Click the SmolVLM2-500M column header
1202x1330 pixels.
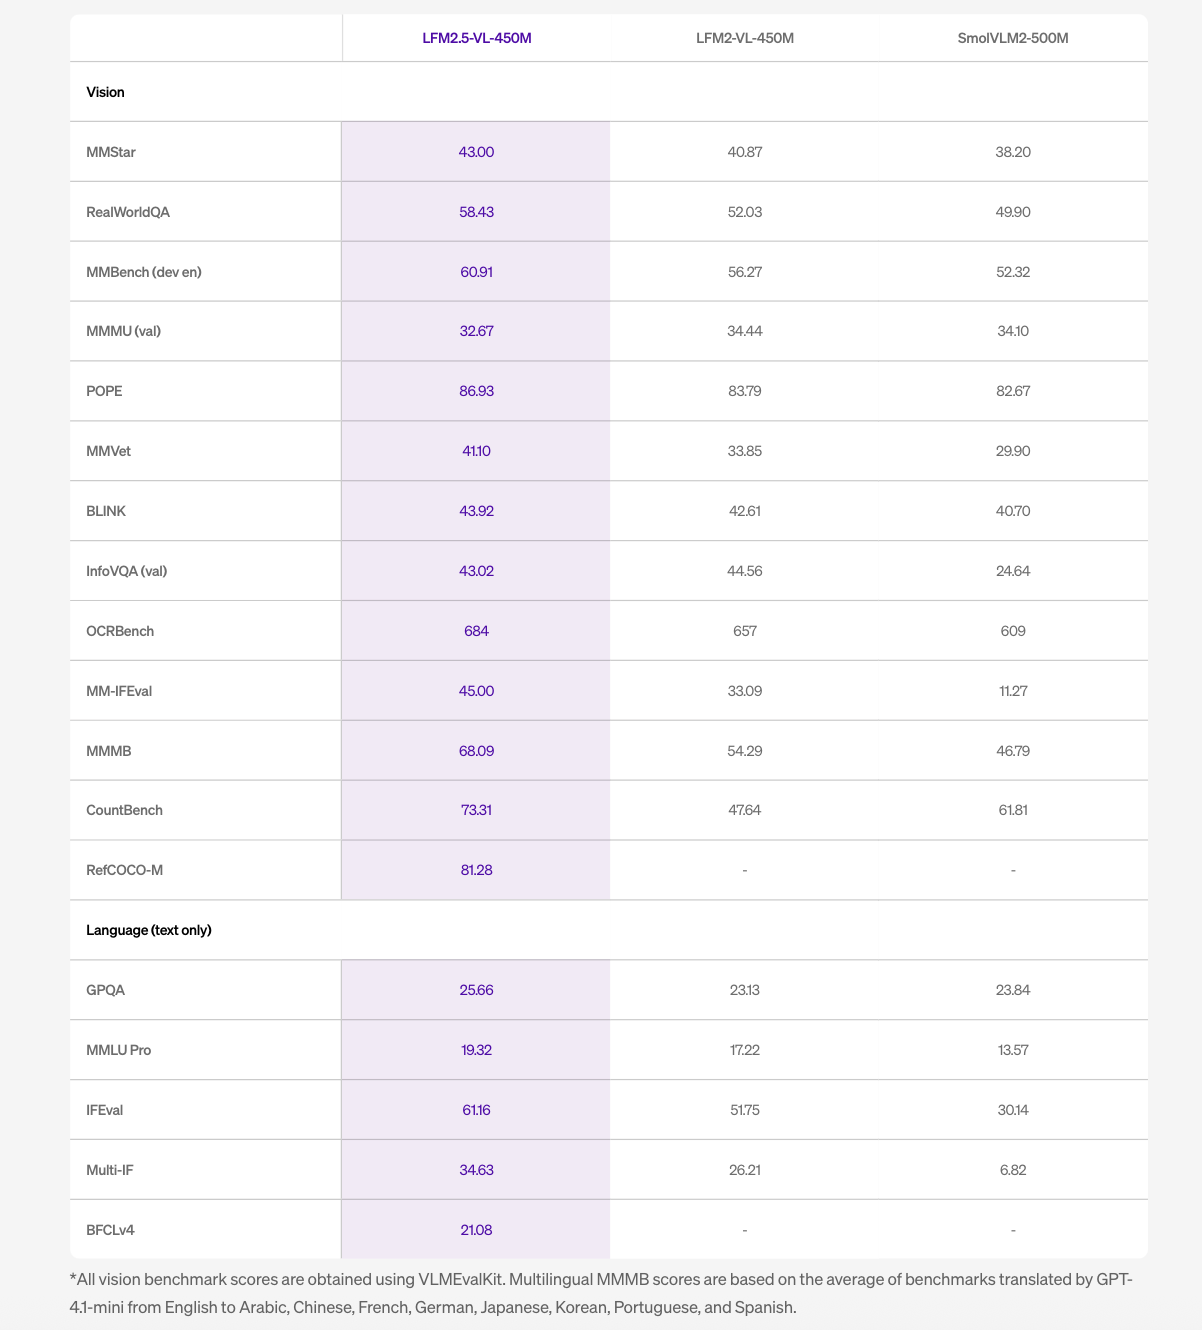tap(1013, 38)
